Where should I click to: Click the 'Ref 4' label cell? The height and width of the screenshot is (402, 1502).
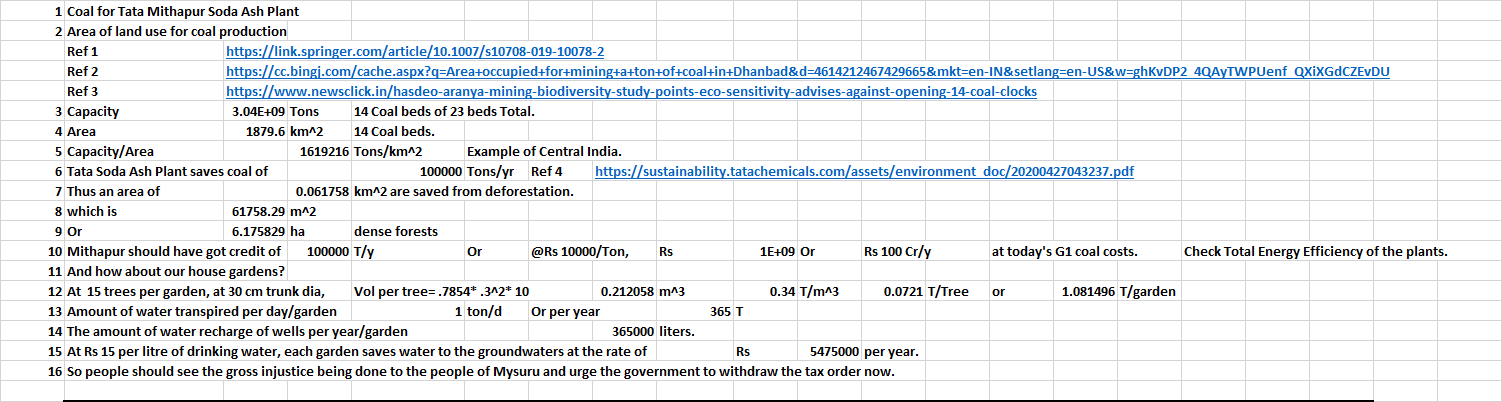click(x=547, y=171)
